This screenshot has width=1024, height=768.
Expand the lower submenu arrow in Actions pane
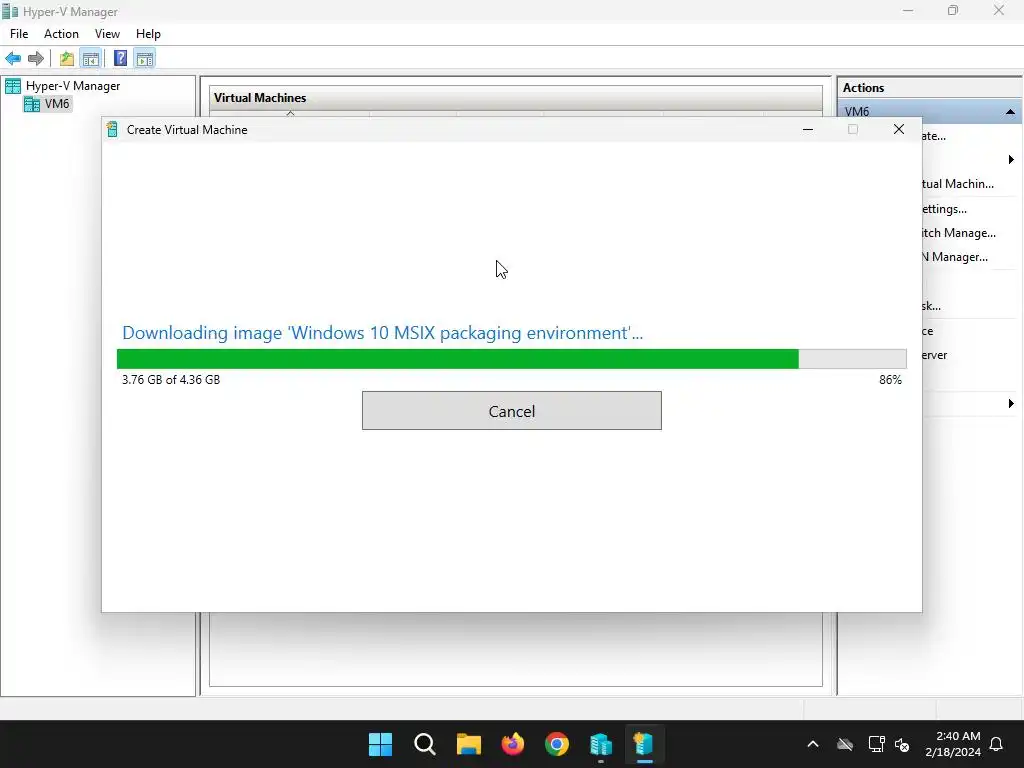pyautogui.click(x=1011, y=404)
